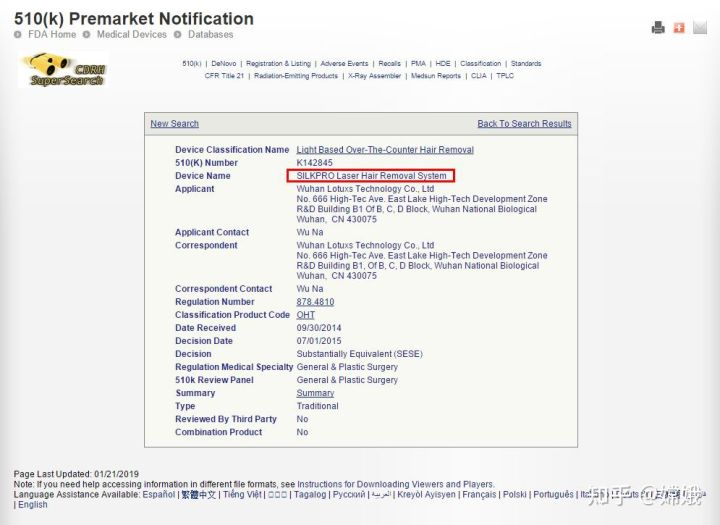Click the email envelope icon

[700, 28]
